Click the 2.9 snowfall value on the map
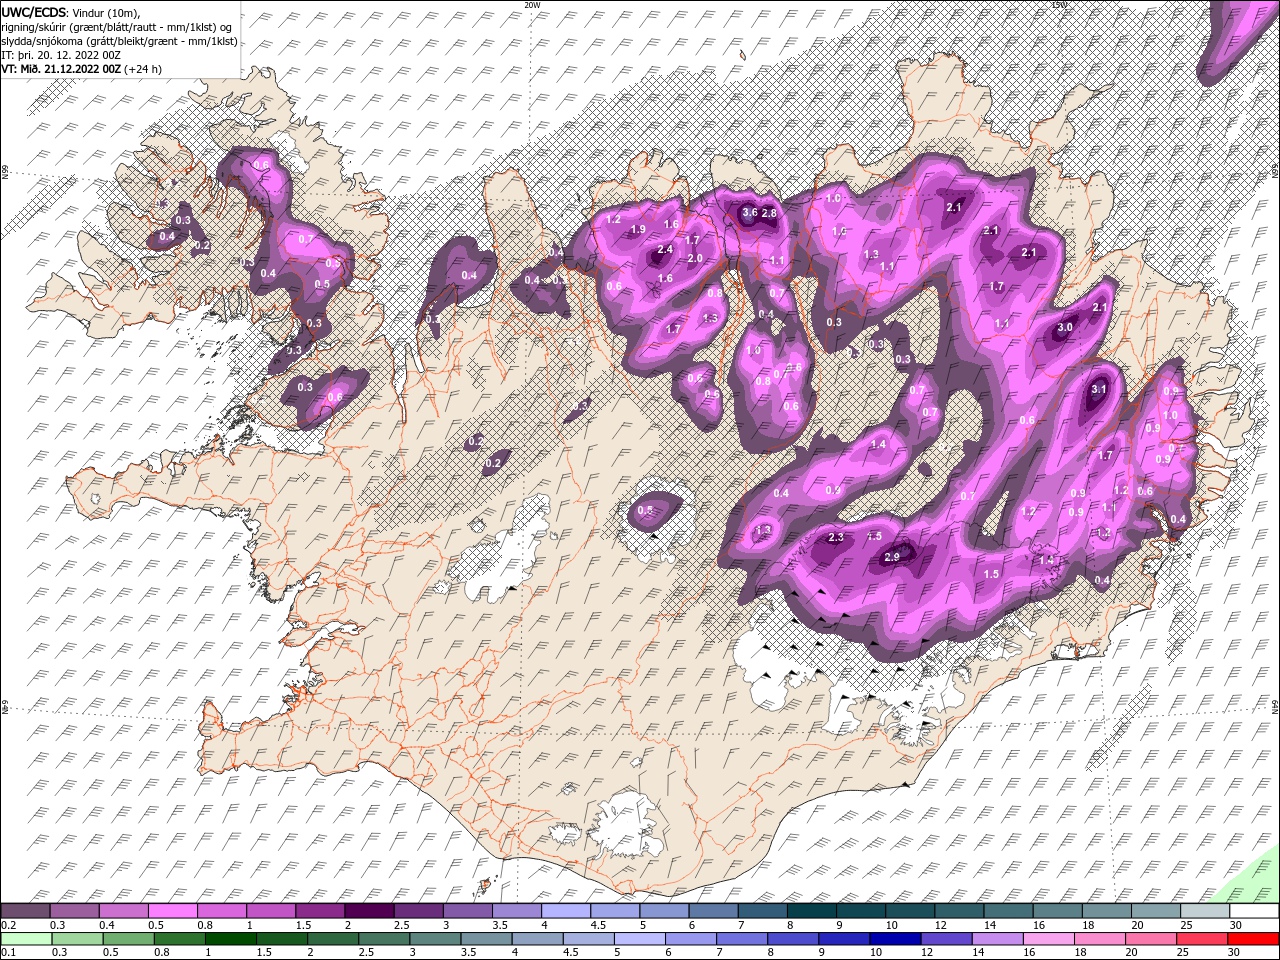The width and height of the screenshot is (1280, 960). 893,557
